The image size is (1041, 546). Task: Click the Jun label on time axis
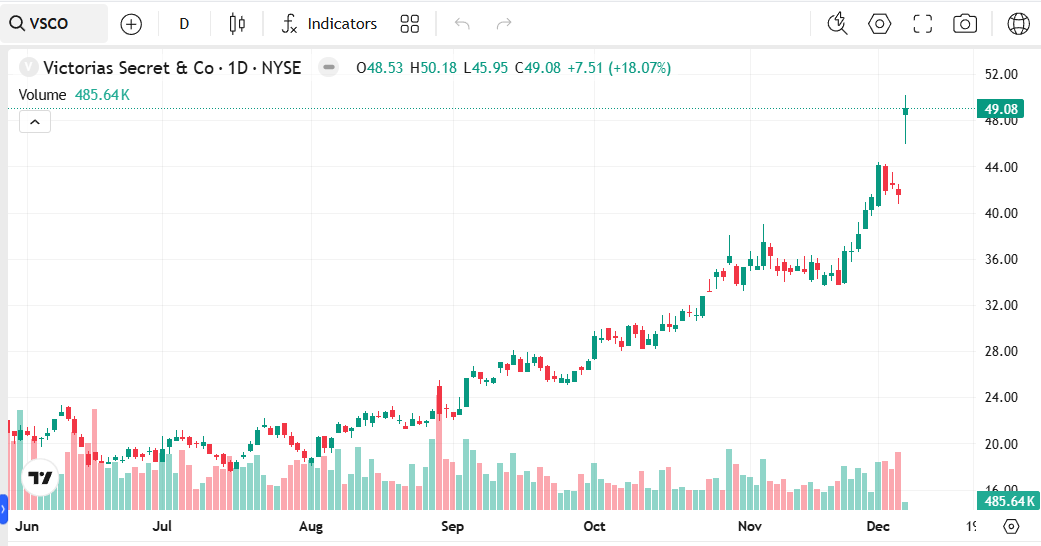pyautogui.click(x=27, y=527)
